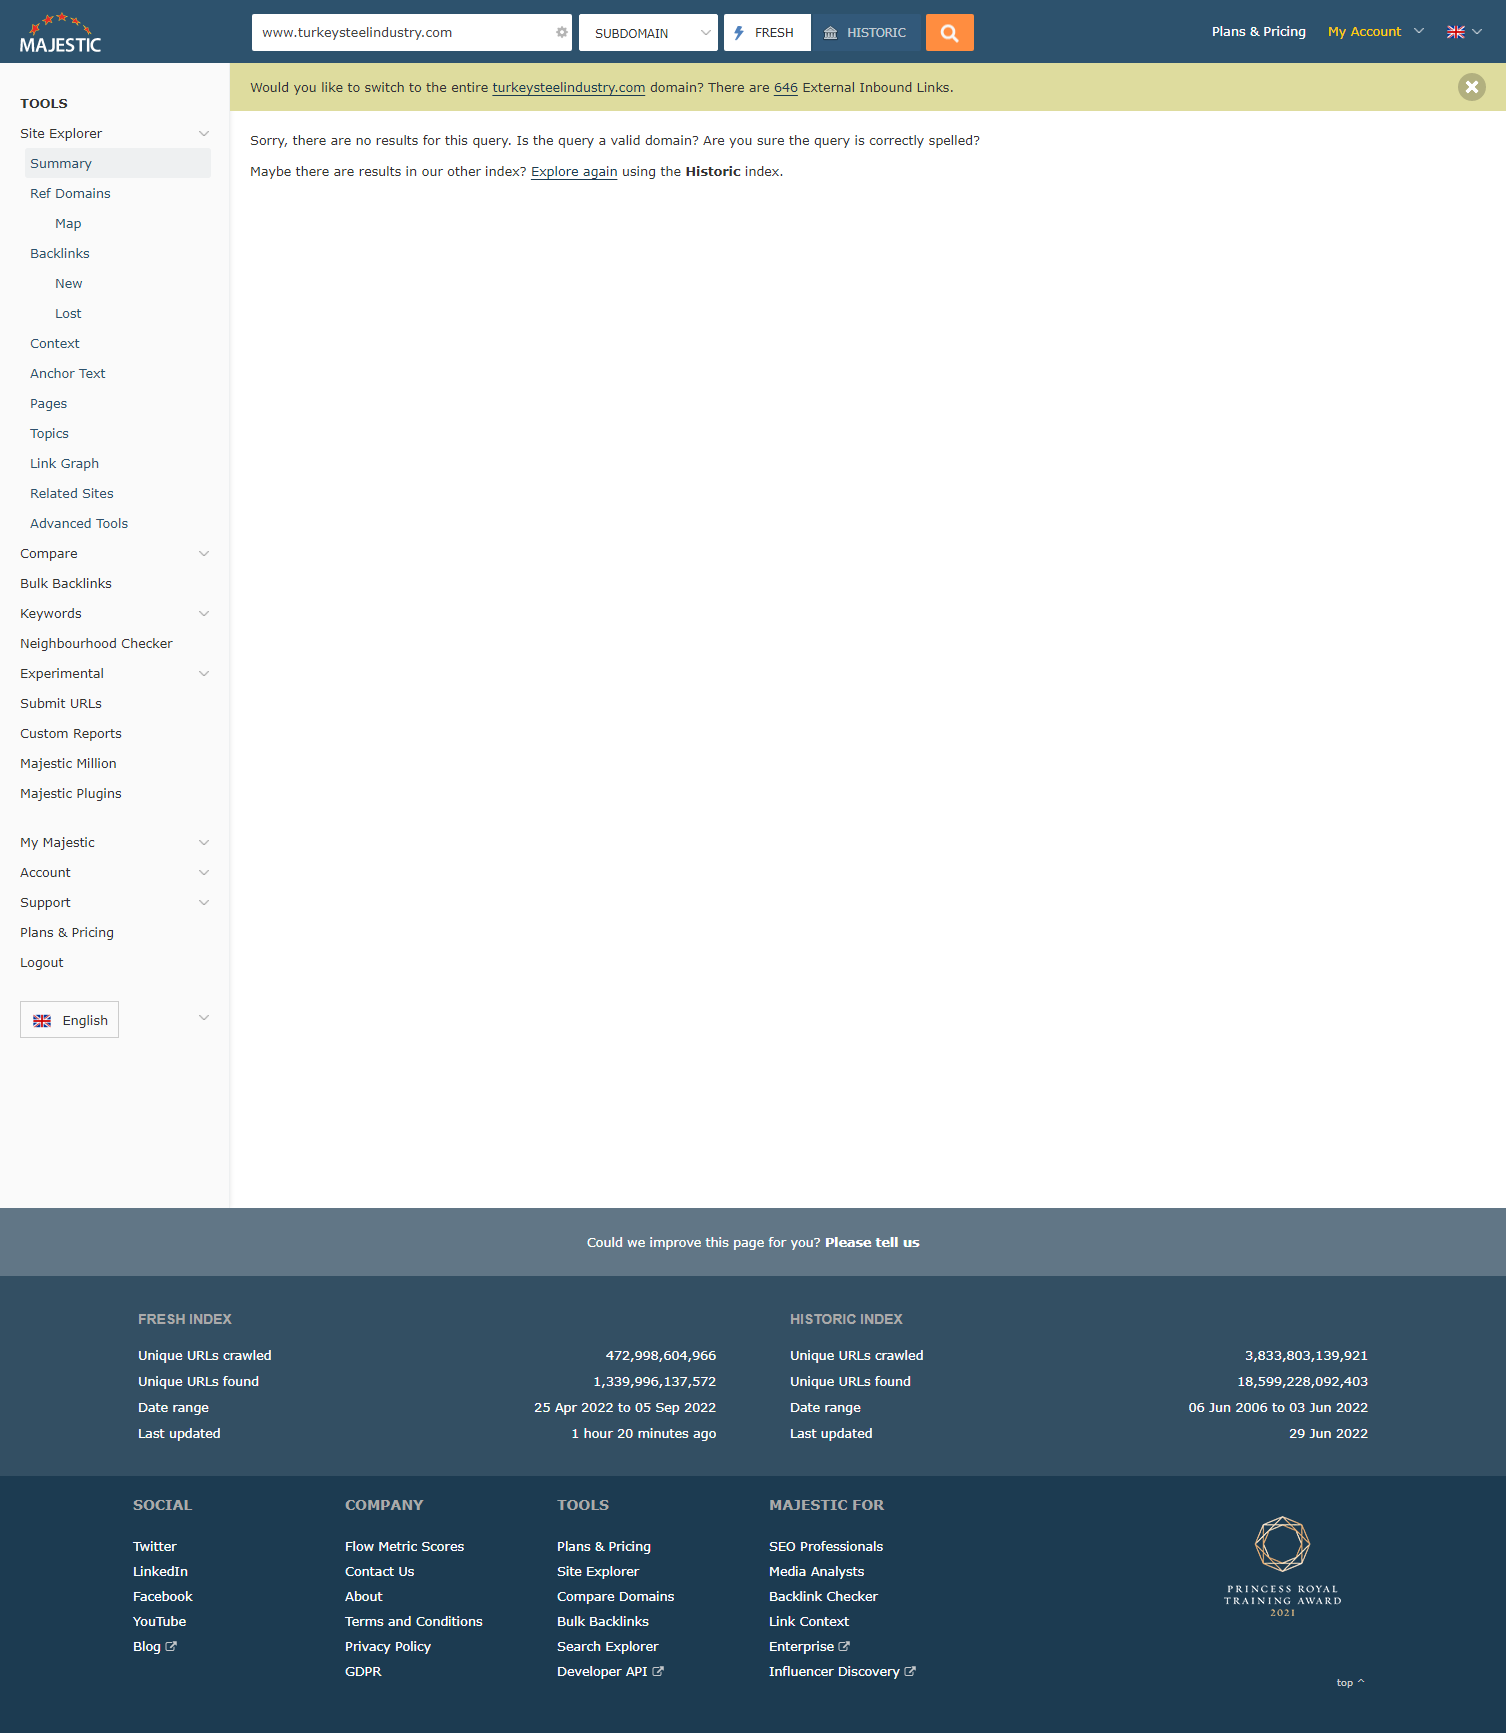The height and width of the screenshot is (1733, 1506).
Task: Open Lost backlinks
Action: pyautogui.click(x=68, y=314)
